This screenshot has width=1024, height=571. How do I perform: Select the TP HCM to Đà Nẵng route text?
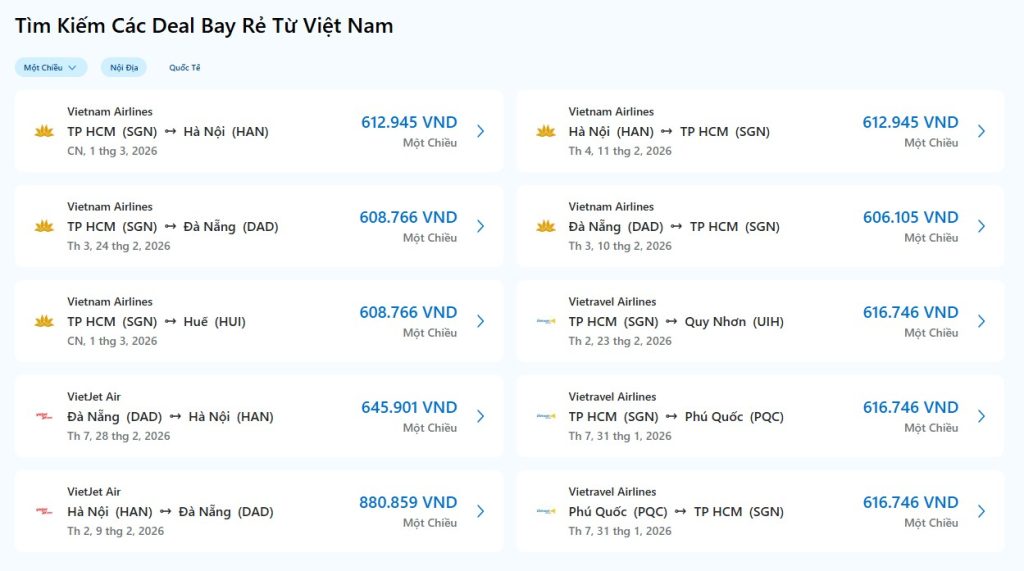click(x=173, y=227)
